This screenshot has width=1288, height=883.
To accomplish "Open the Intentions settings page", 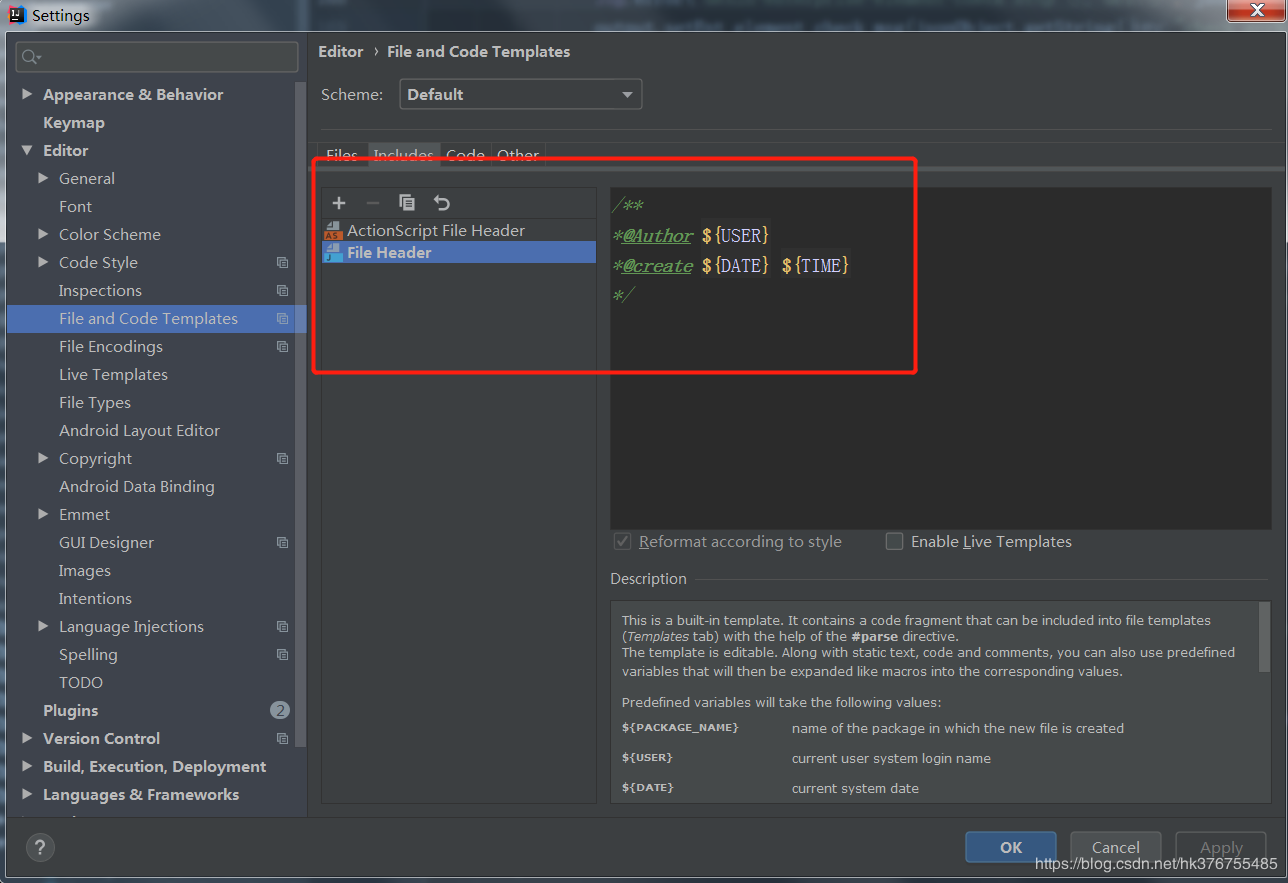I will click(95, 599).
